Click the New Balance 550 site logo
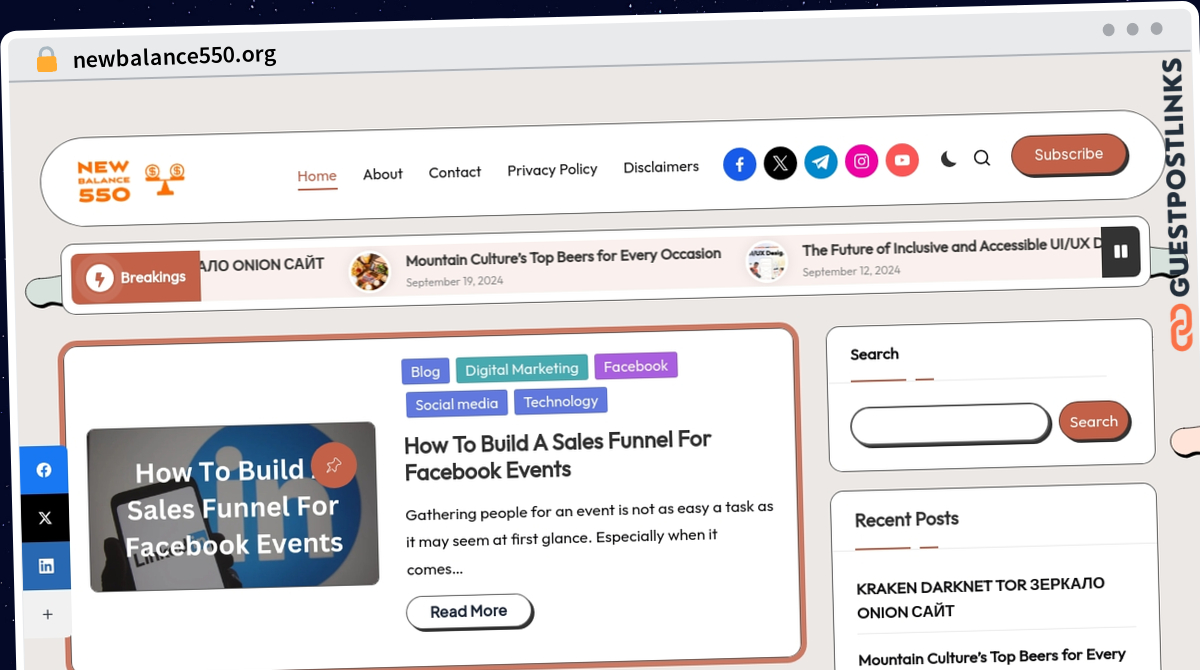 pos(131,181)
